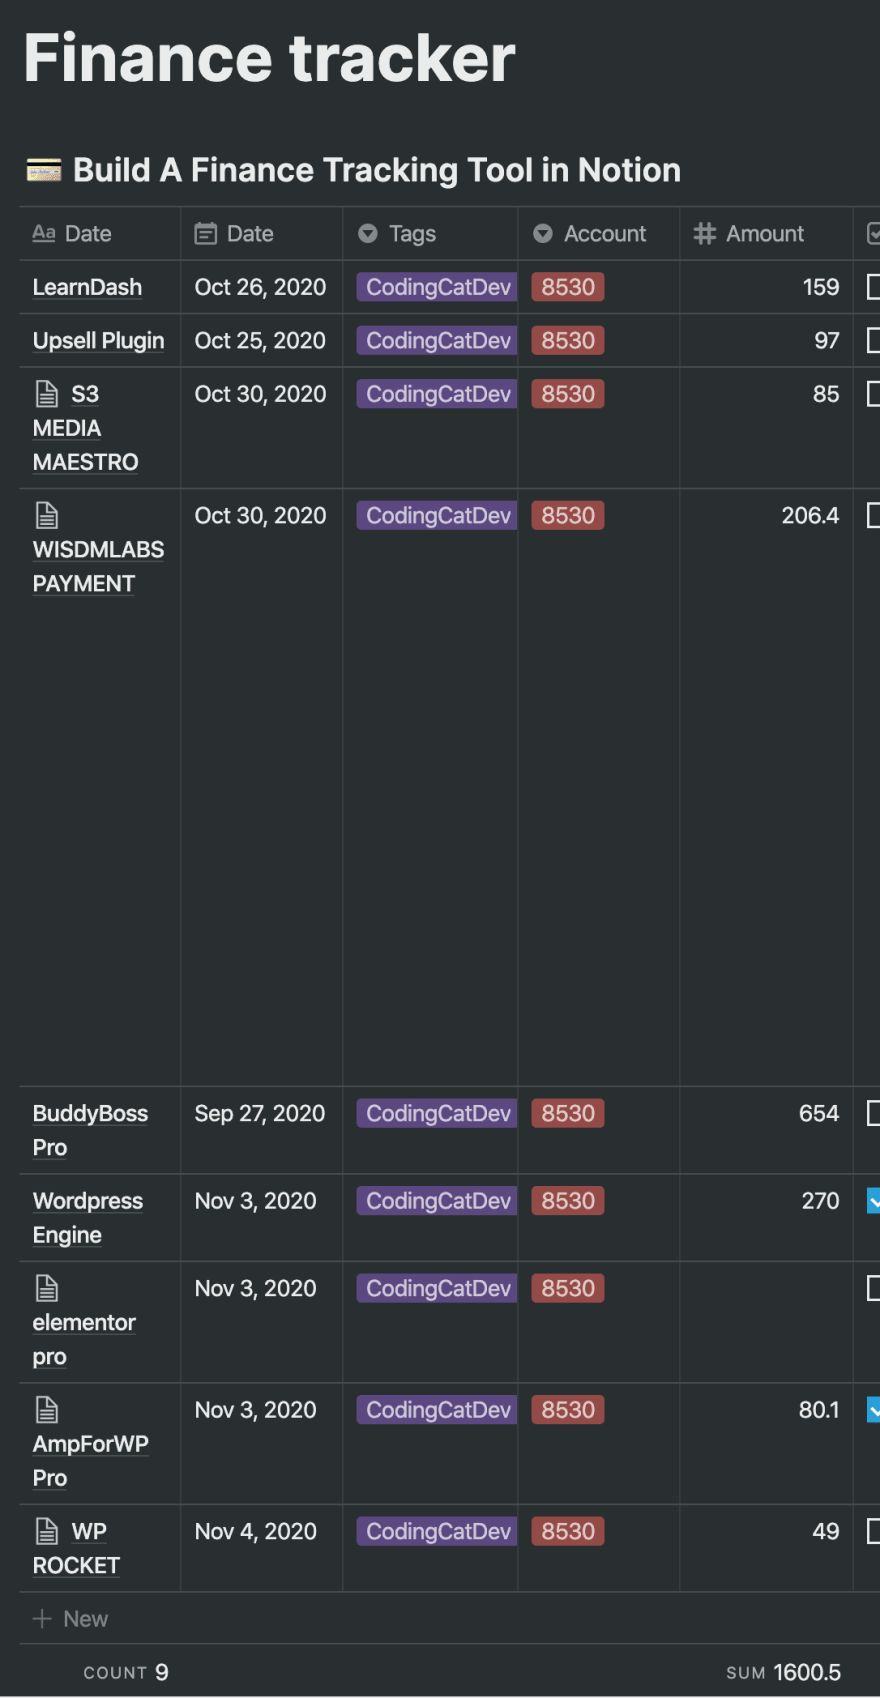Click the select icon in Account header
The height and width of the screenshot is (1698, 880).
543,234
